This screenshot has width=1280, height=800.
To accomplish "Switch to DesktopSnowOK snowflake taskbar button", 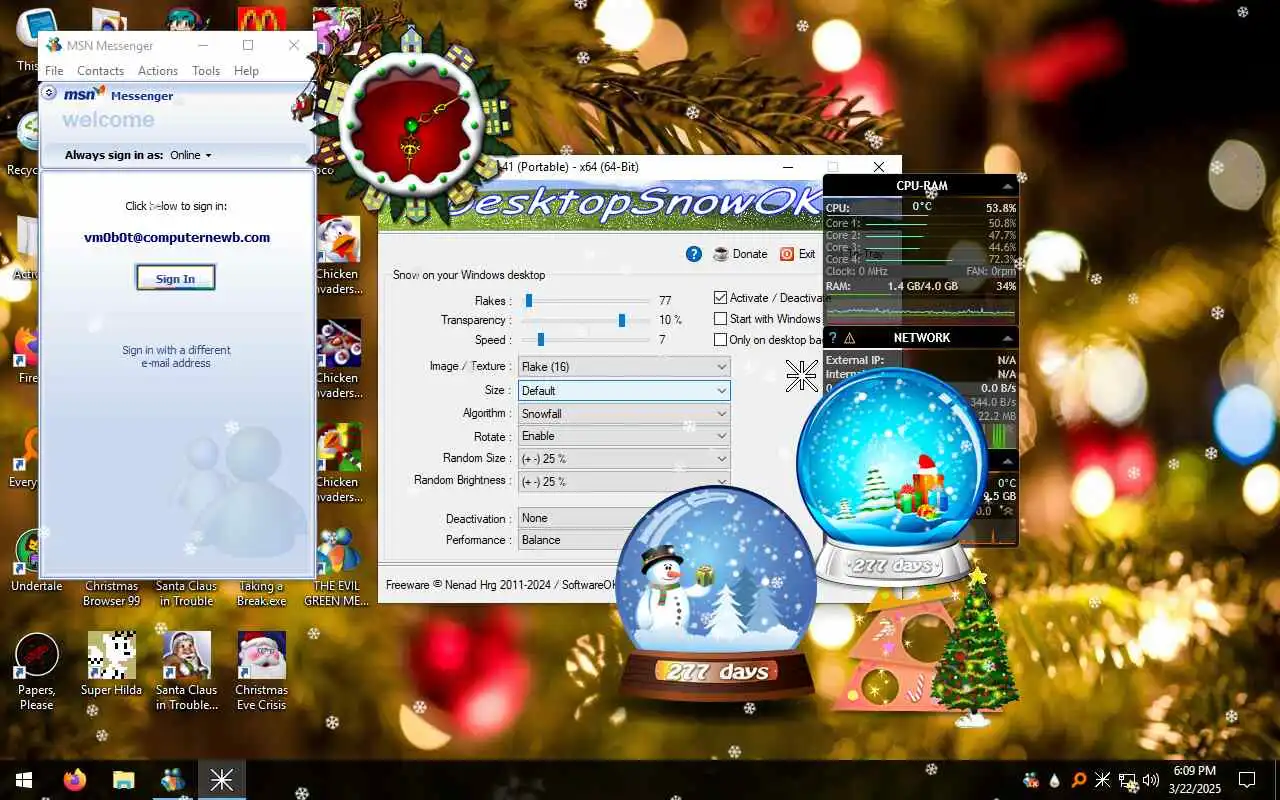I will point(221,780).
